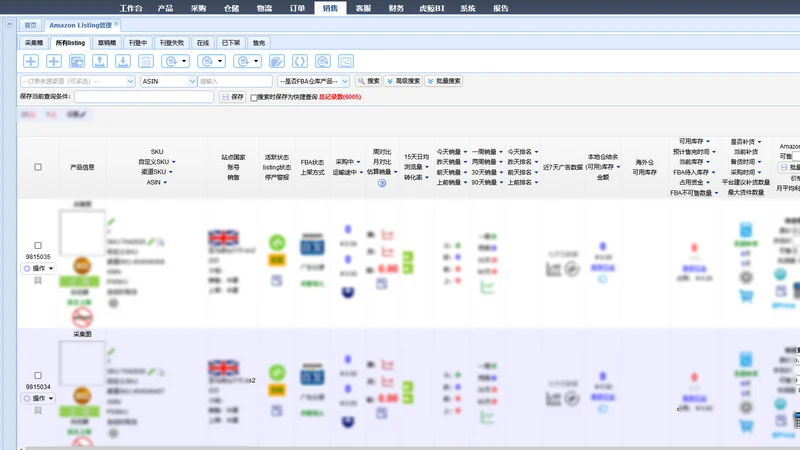This screenshot has width=800, height=450.
Task: Click the 总记录数(6005) record count text
Action: [340, 97]
